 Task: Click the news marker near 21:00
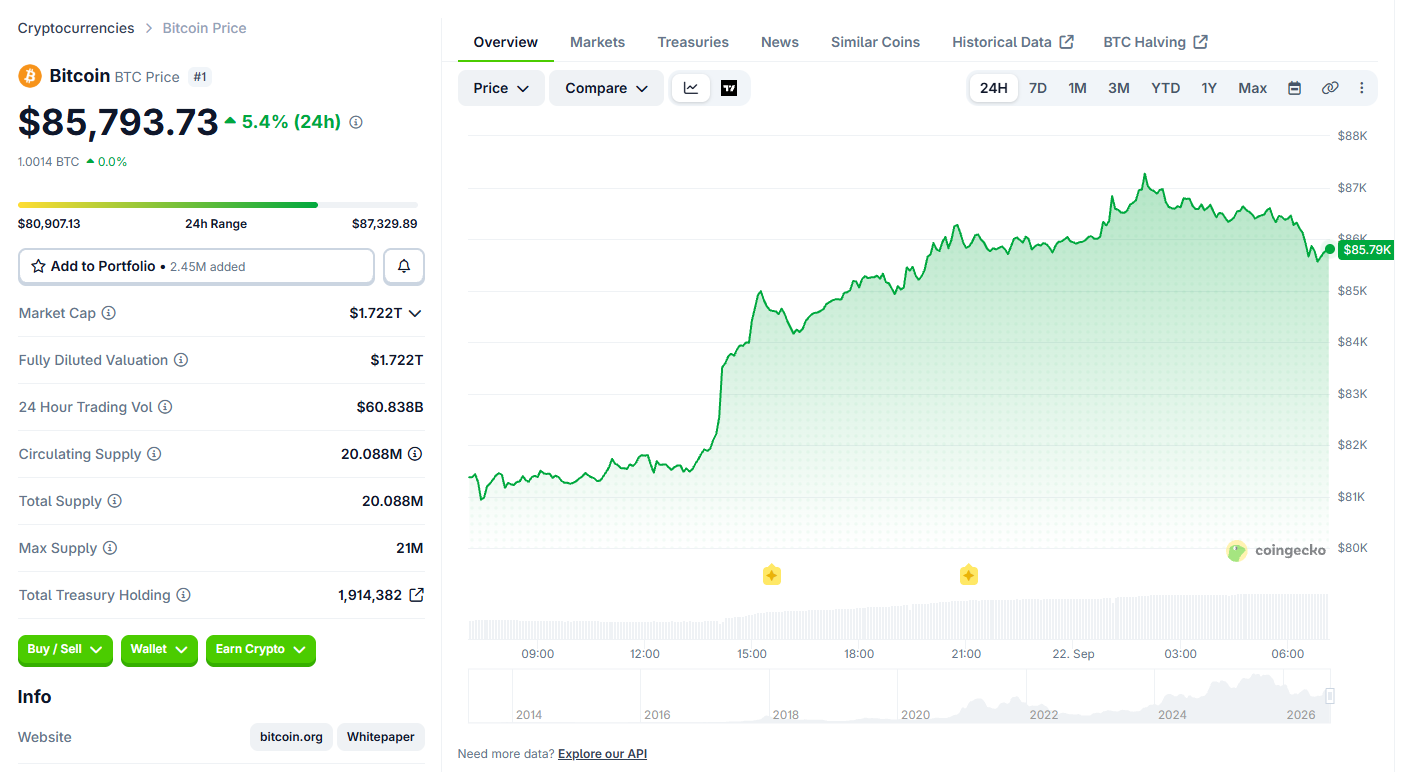968,575
